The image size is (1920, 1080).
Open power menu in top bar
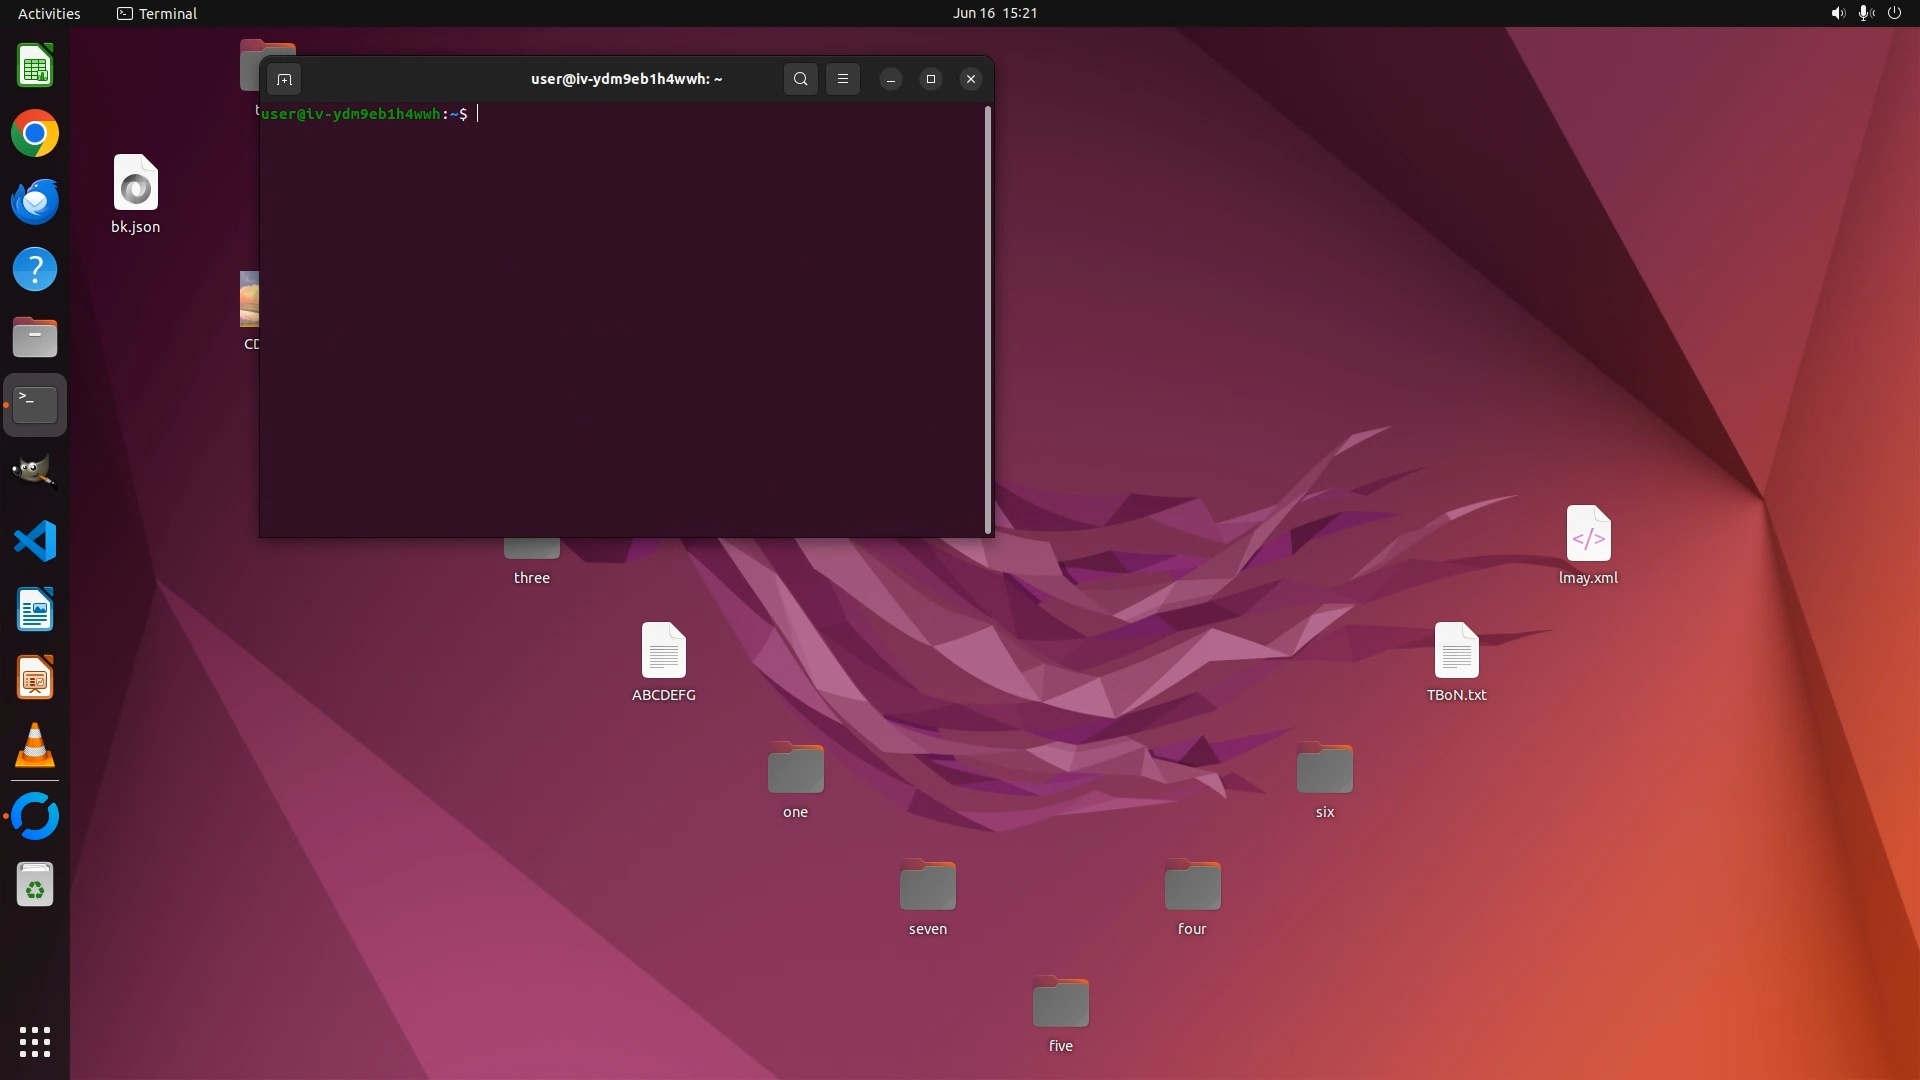click(1894, 13)
